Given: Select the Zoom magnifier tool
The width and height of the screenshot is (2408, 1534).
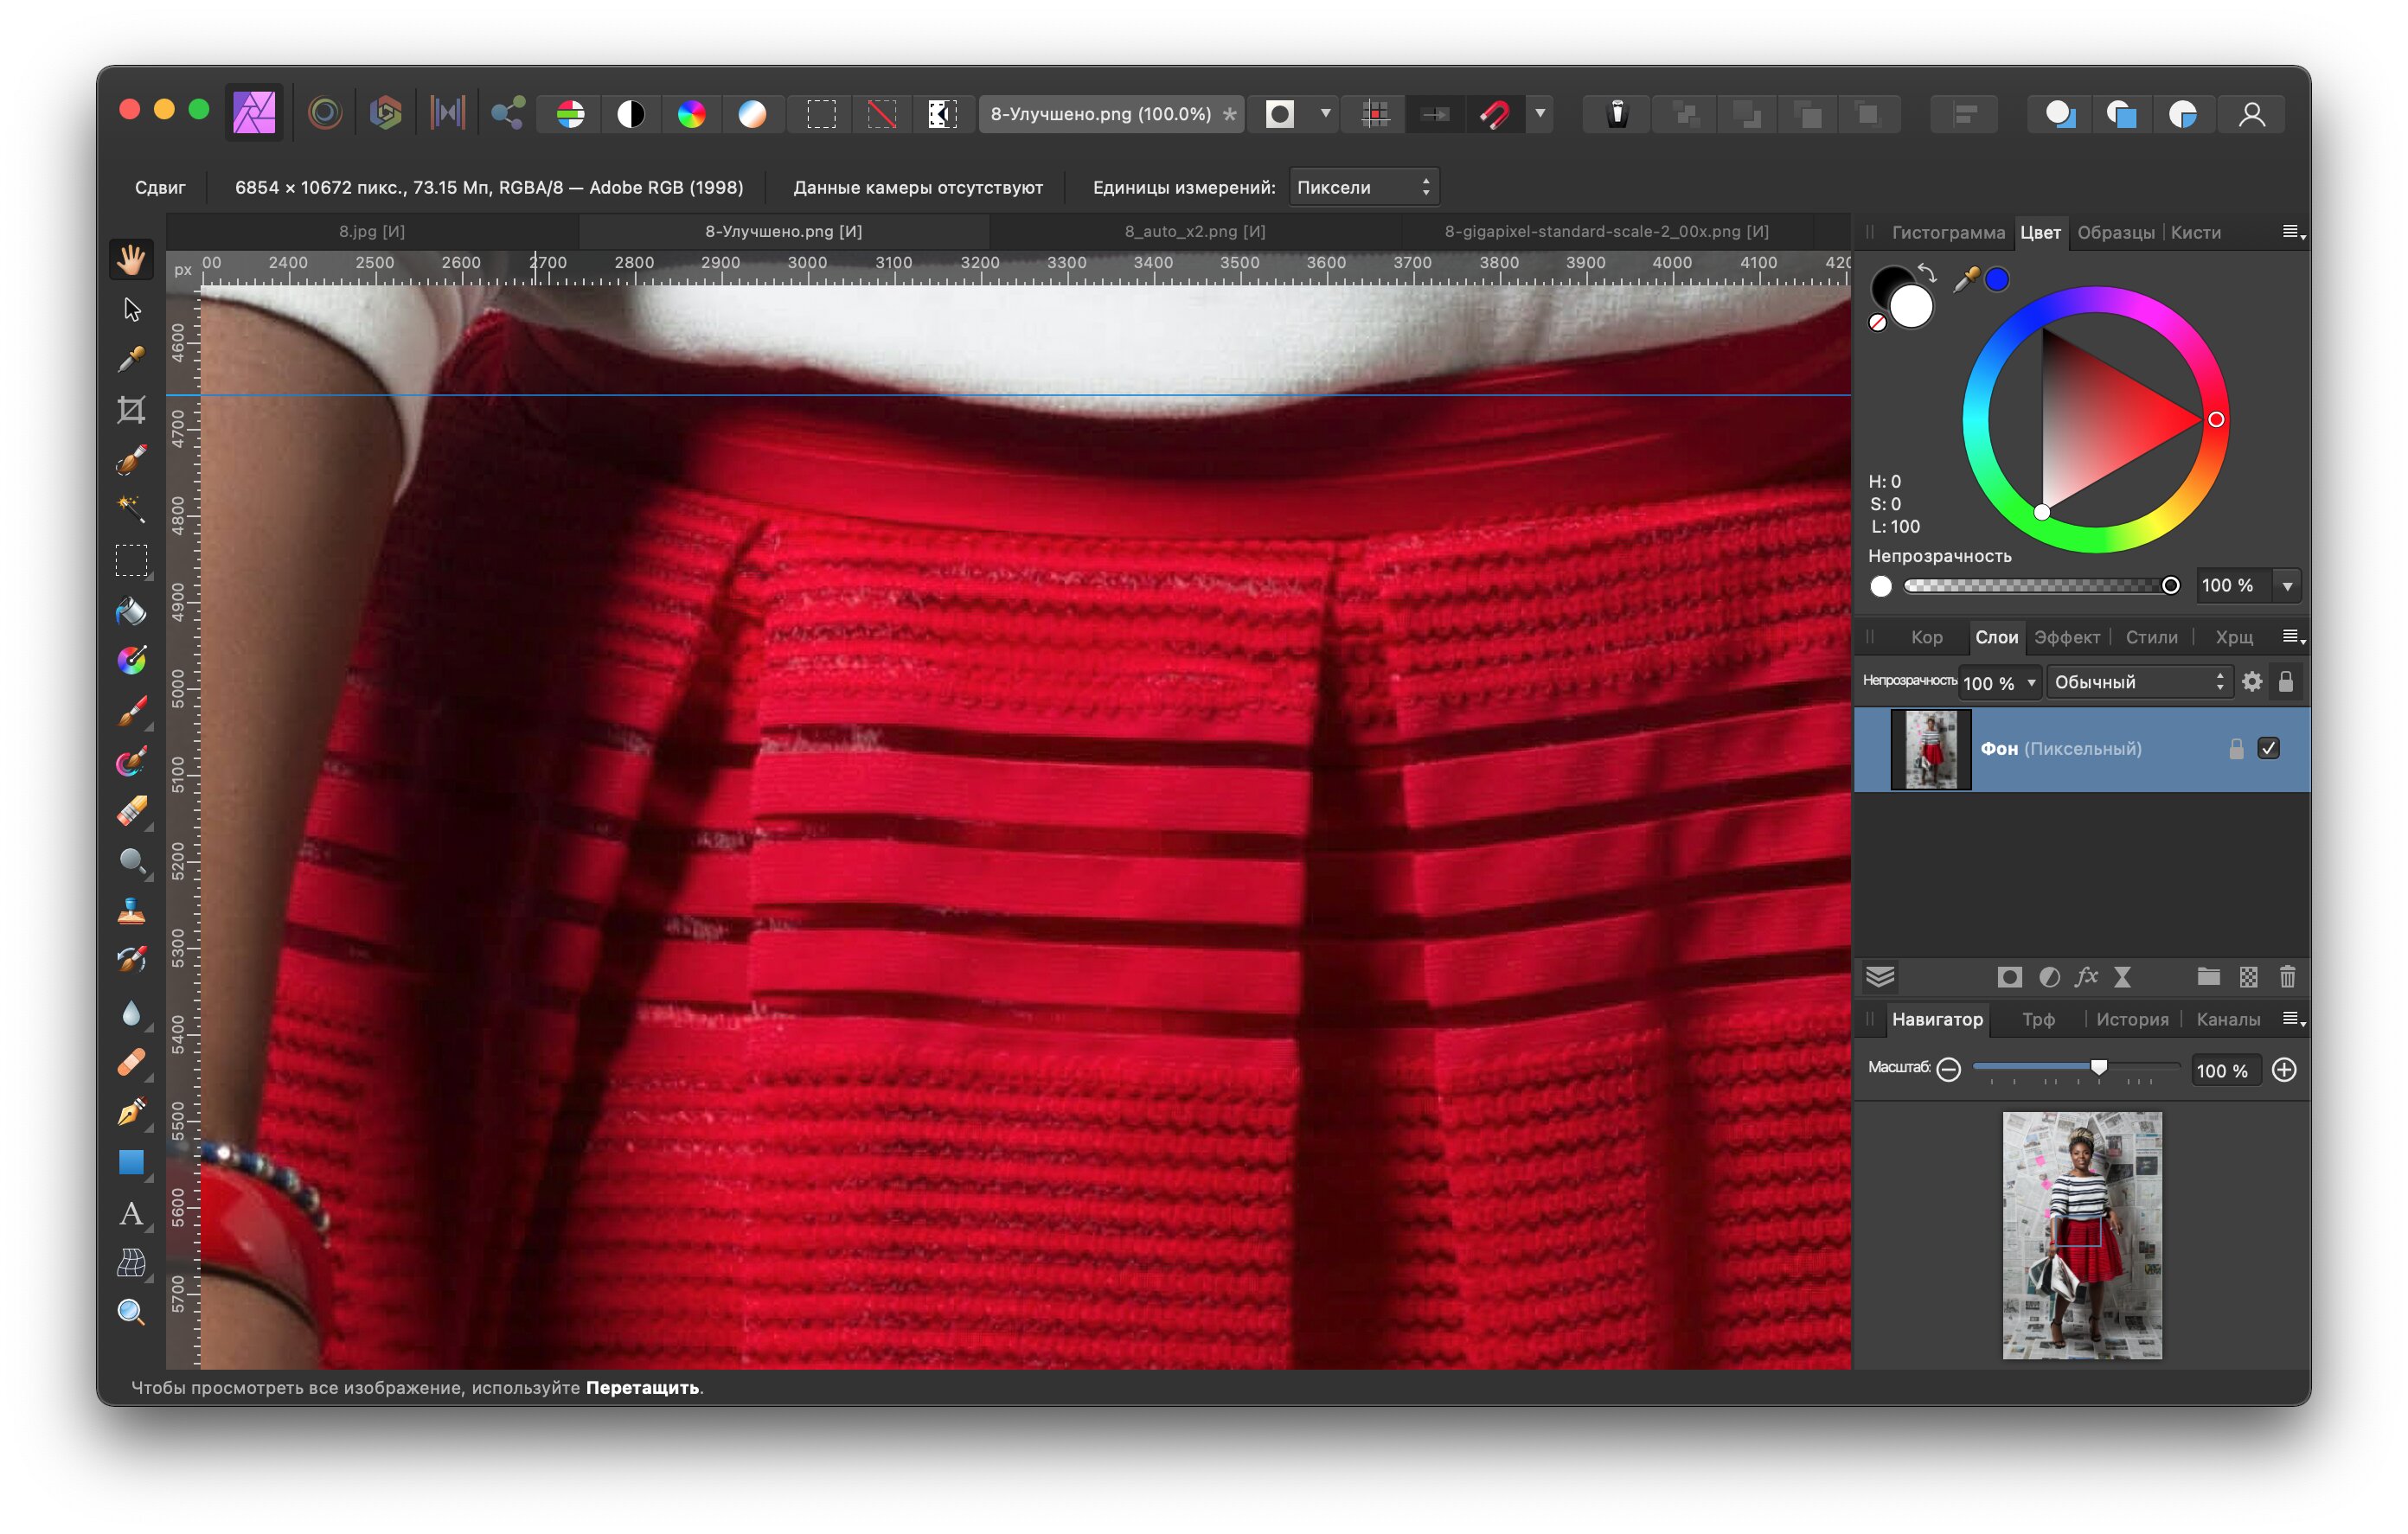Looking at the screenshot, I should tap(131, 1313).
